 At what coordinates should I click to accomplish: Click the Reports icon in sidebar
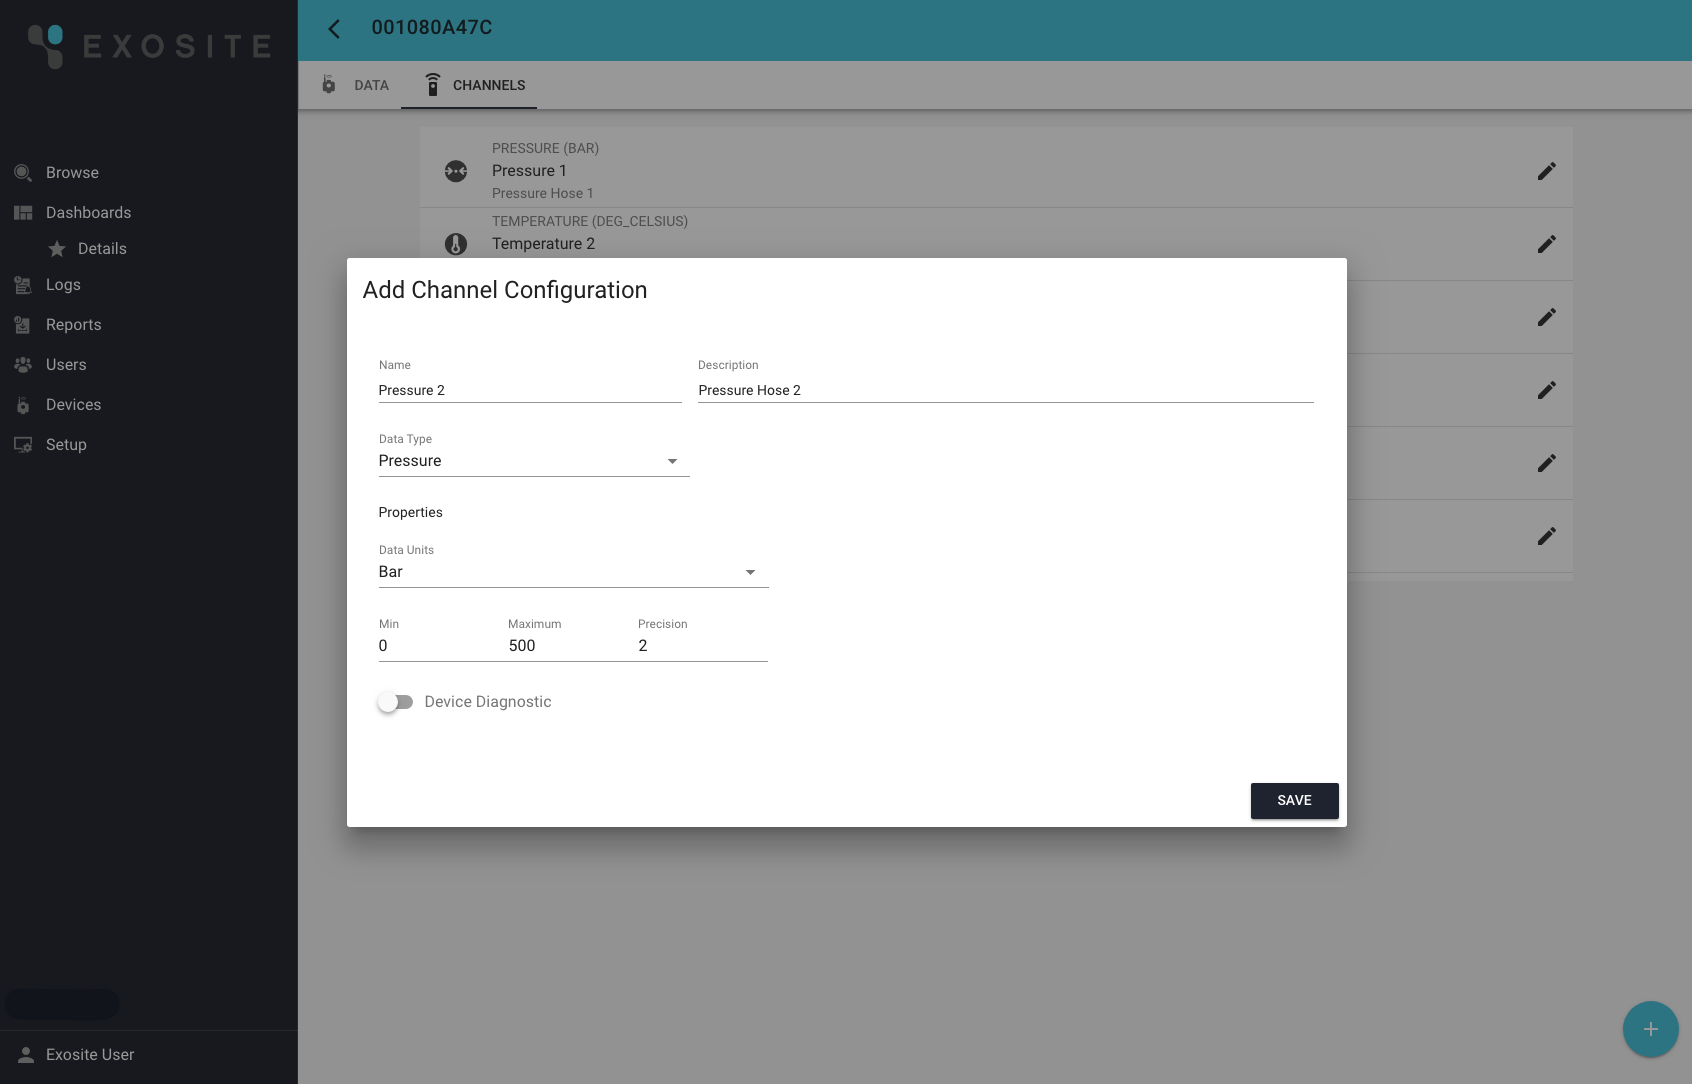point(22,324)
